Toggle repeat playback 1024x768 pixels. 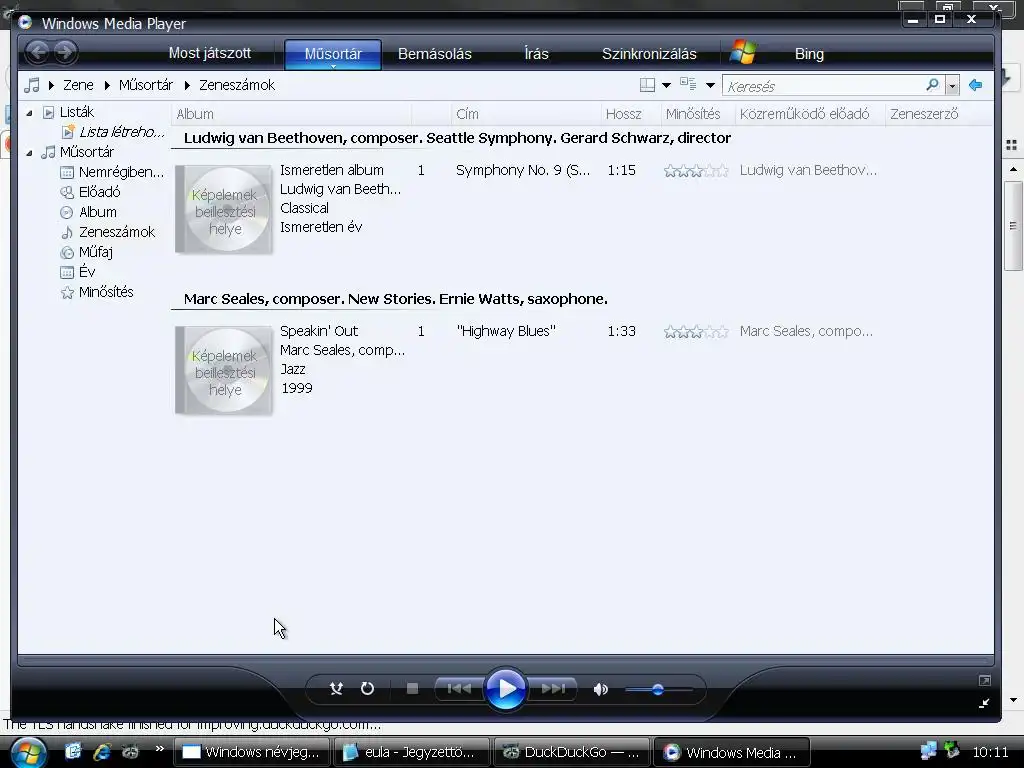click(367, 688)
